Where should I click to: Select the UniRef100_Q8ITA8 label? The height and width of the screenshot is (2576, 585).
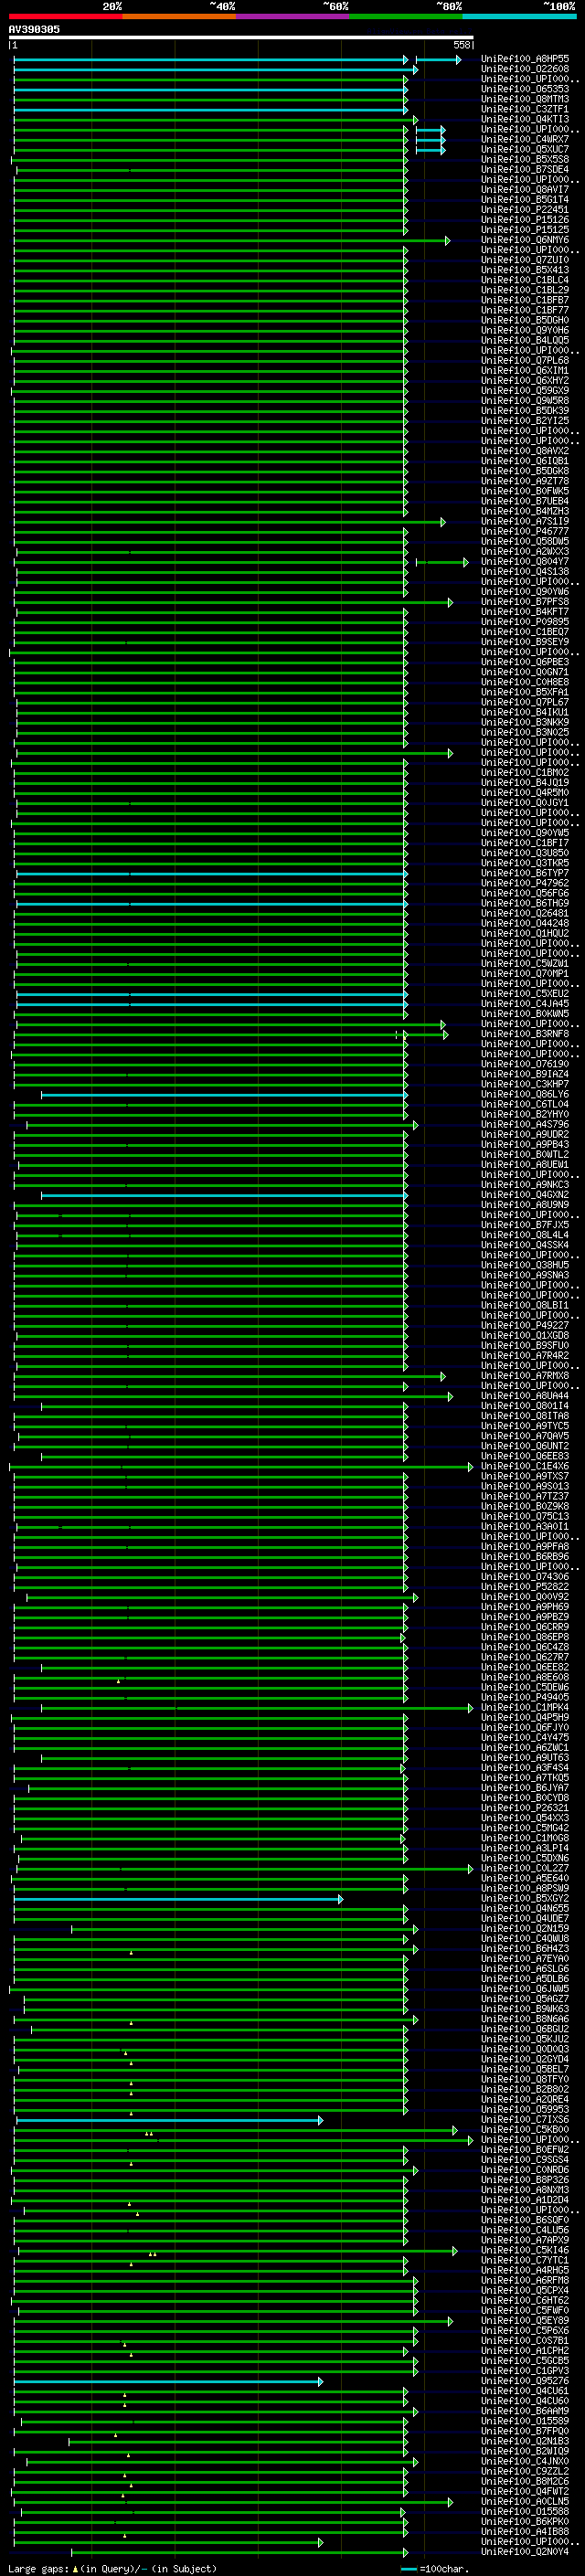(x=525, y=1416)
